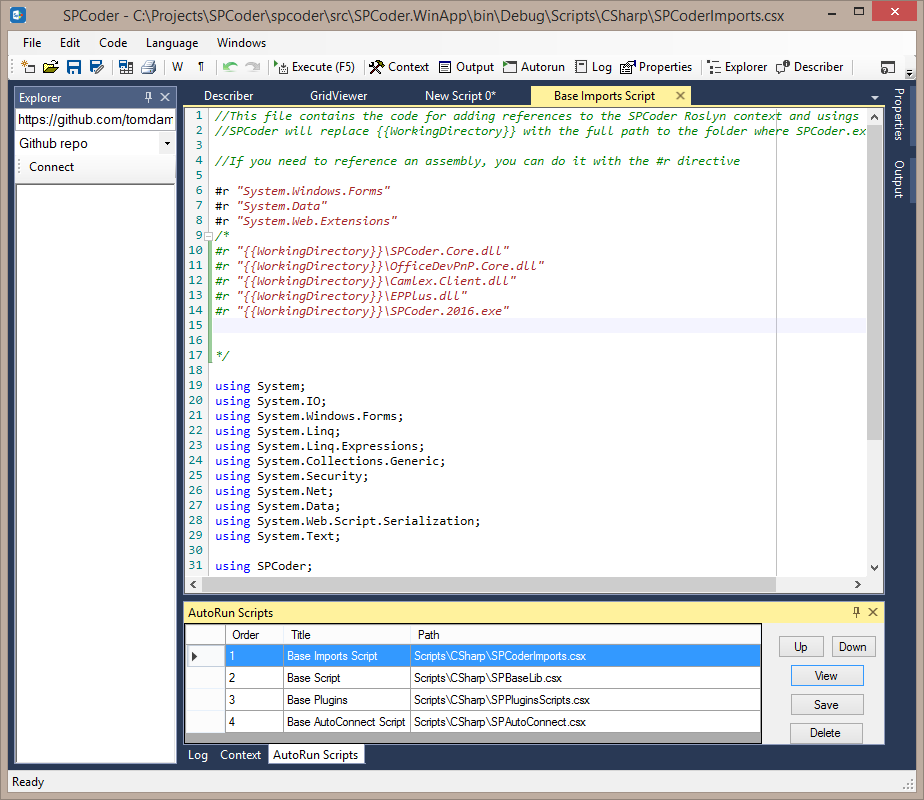Click the editor scroll up arrow
The width and height of the screenshot is (924, 800).
(x=874, y=117)
